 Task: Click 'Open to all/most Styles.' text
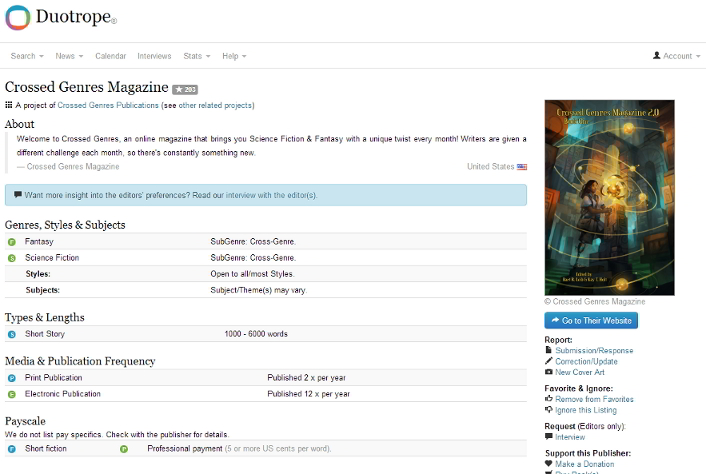click(x=252, y=274)
